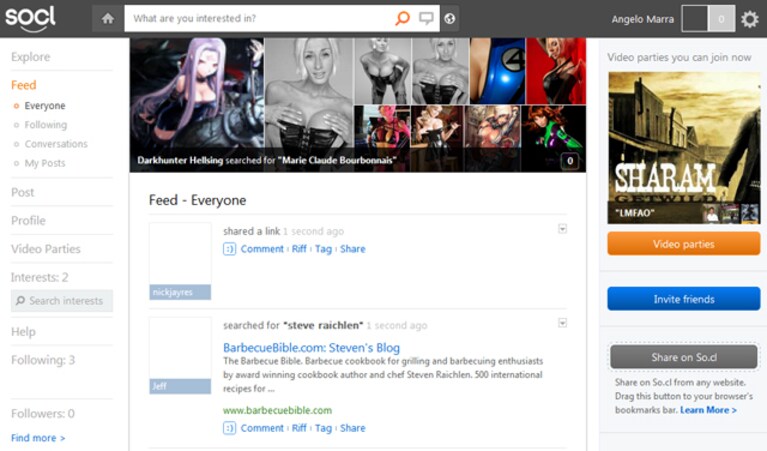The height and width of the screenshot is (451, 767).
Task: Click the magnifier icon in Search interests
Action: [20, 300]
